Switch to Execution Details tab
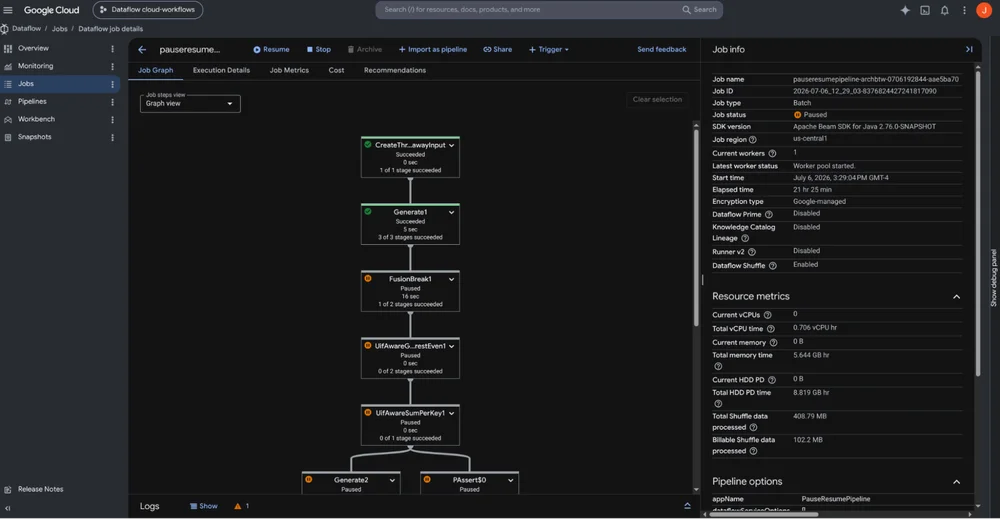Viewport: 1000px width, 519px height. pyautogui.click(x=221, y=70)
